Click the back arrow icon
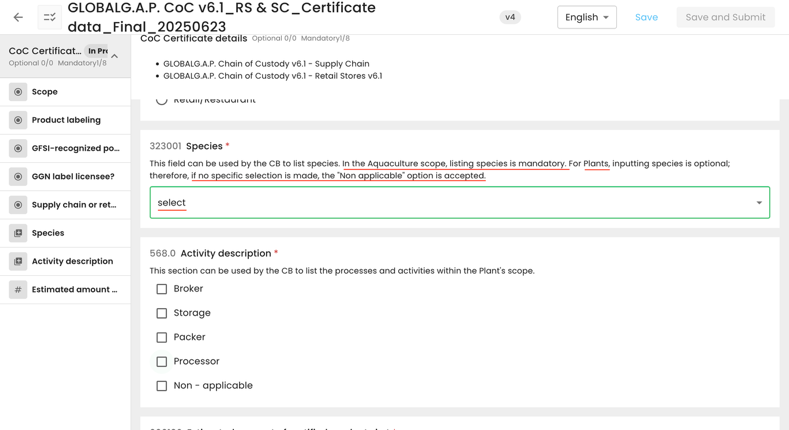Image resolution: width=789 pixels, height=430 pixels. 18,17
